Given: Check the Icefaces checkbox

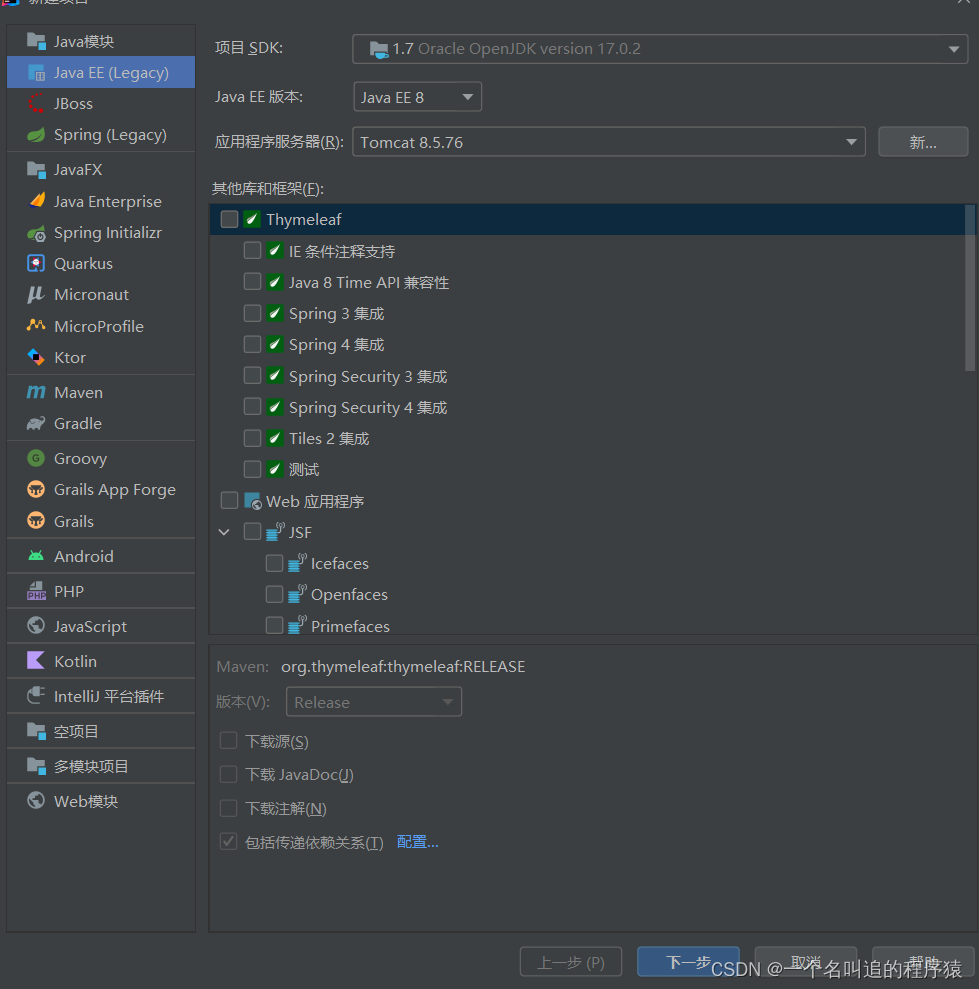Looking at the screenshot, I should coord(274,563).
